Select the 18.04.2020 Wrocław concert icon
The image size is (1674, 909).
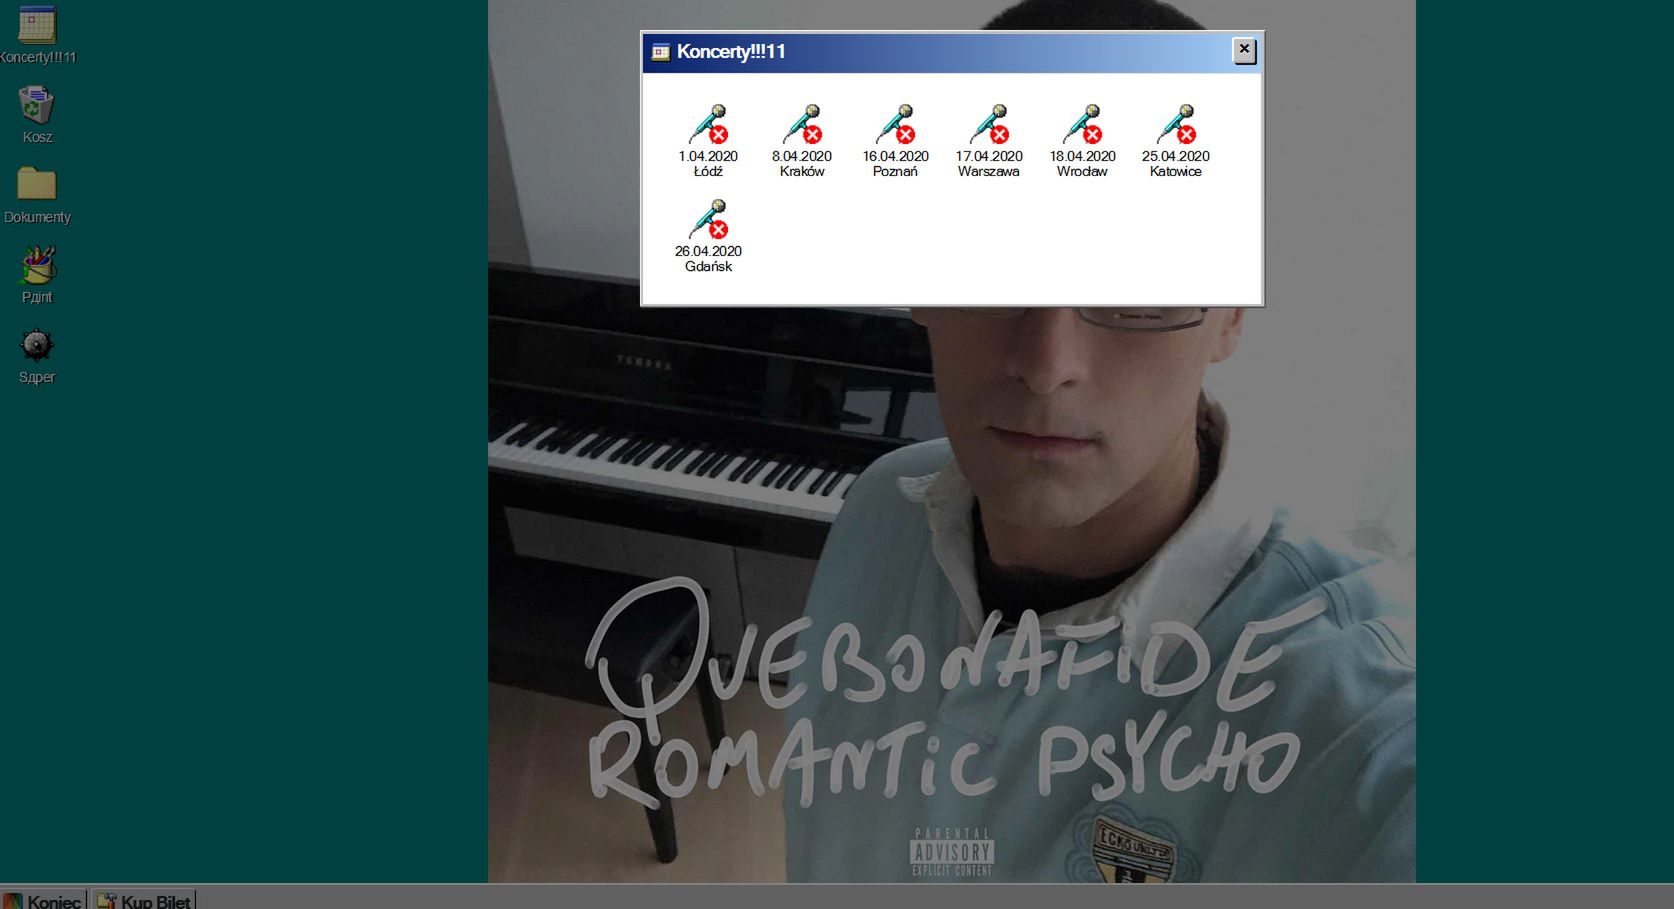click(x=1082, y=141)
